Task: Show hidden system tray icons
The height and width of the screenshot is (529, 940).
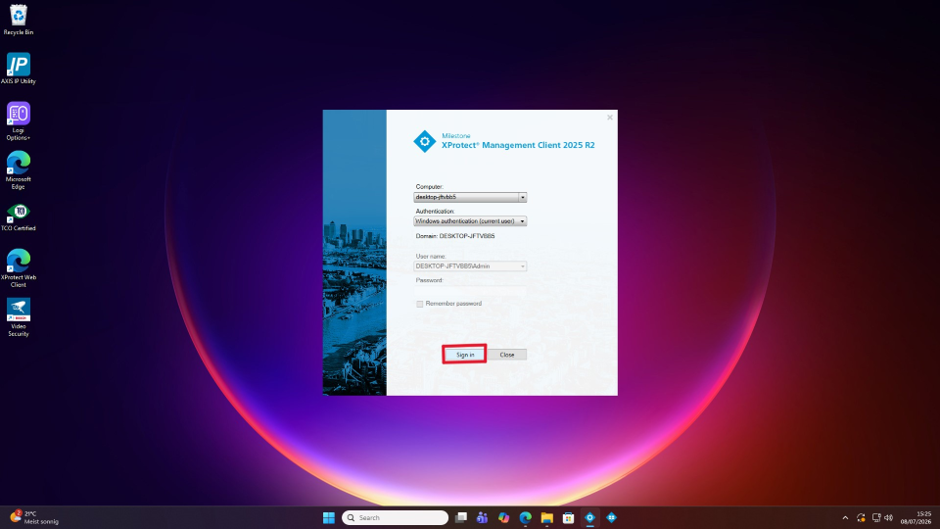Action: 845,518
